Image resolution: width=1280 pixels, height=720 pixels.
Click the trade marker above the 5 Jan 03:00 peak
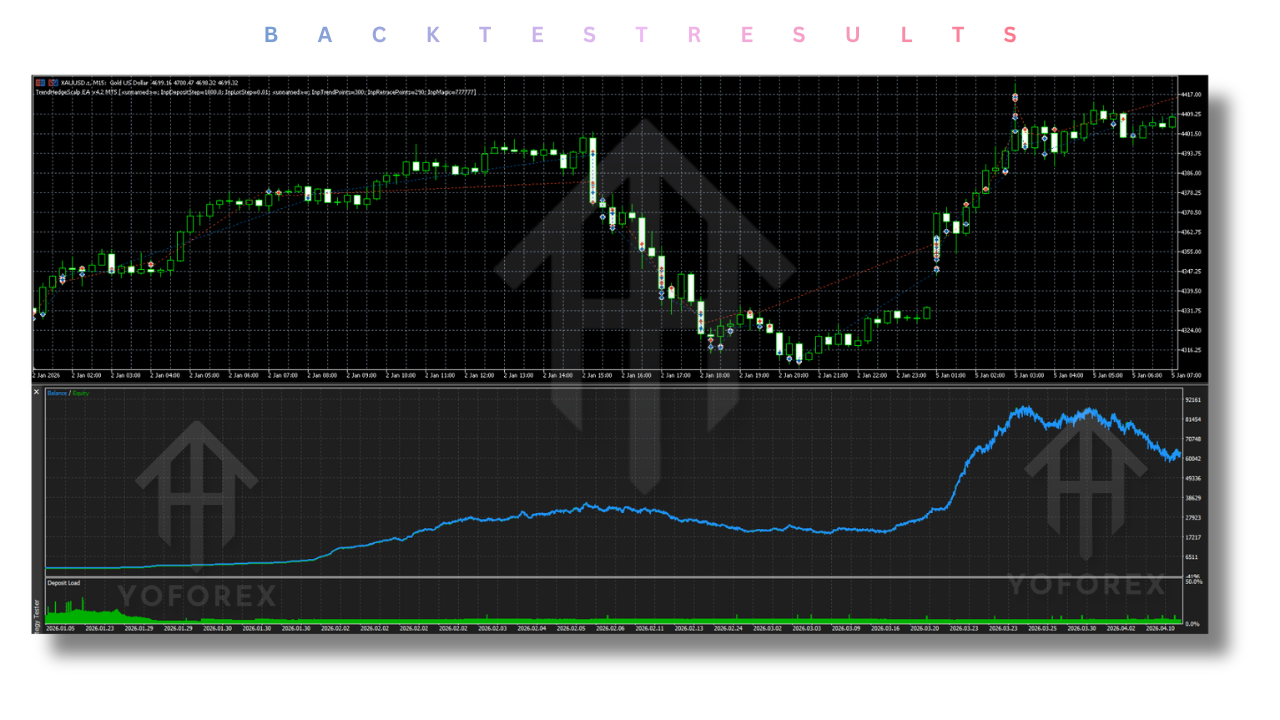click(1015, 97)
